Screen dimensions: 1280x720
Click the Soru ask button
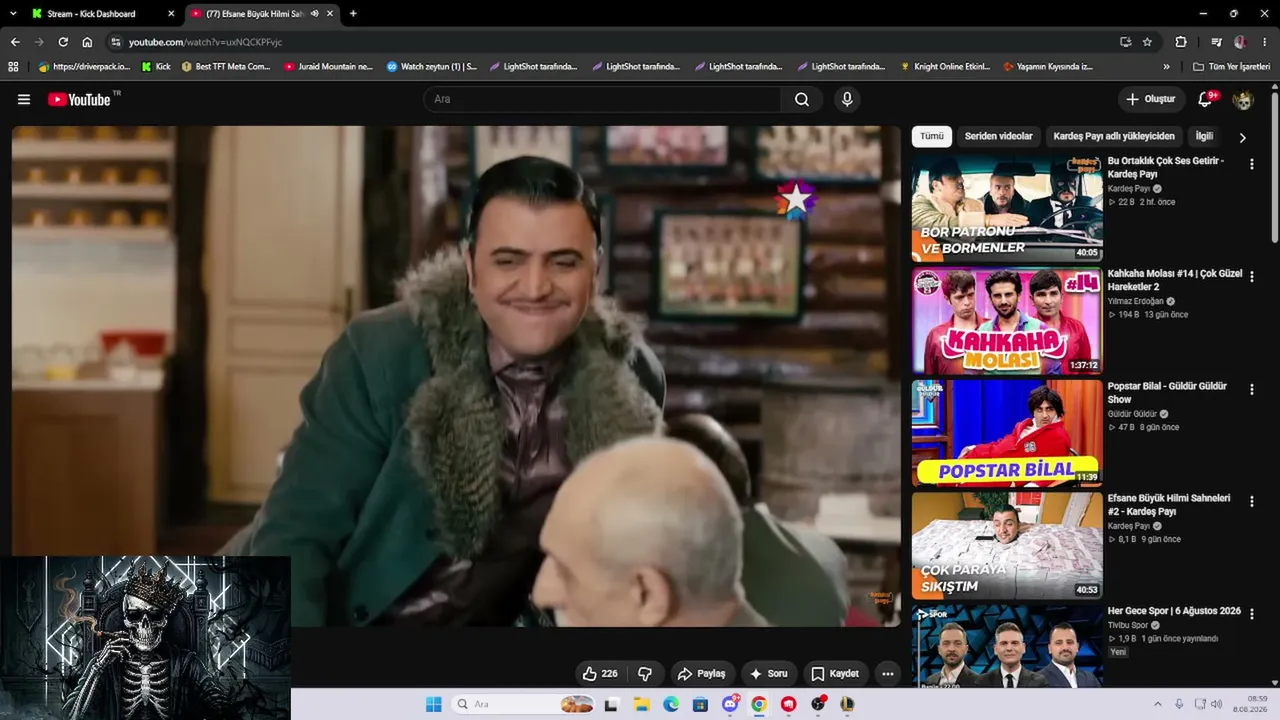[768, 674]
